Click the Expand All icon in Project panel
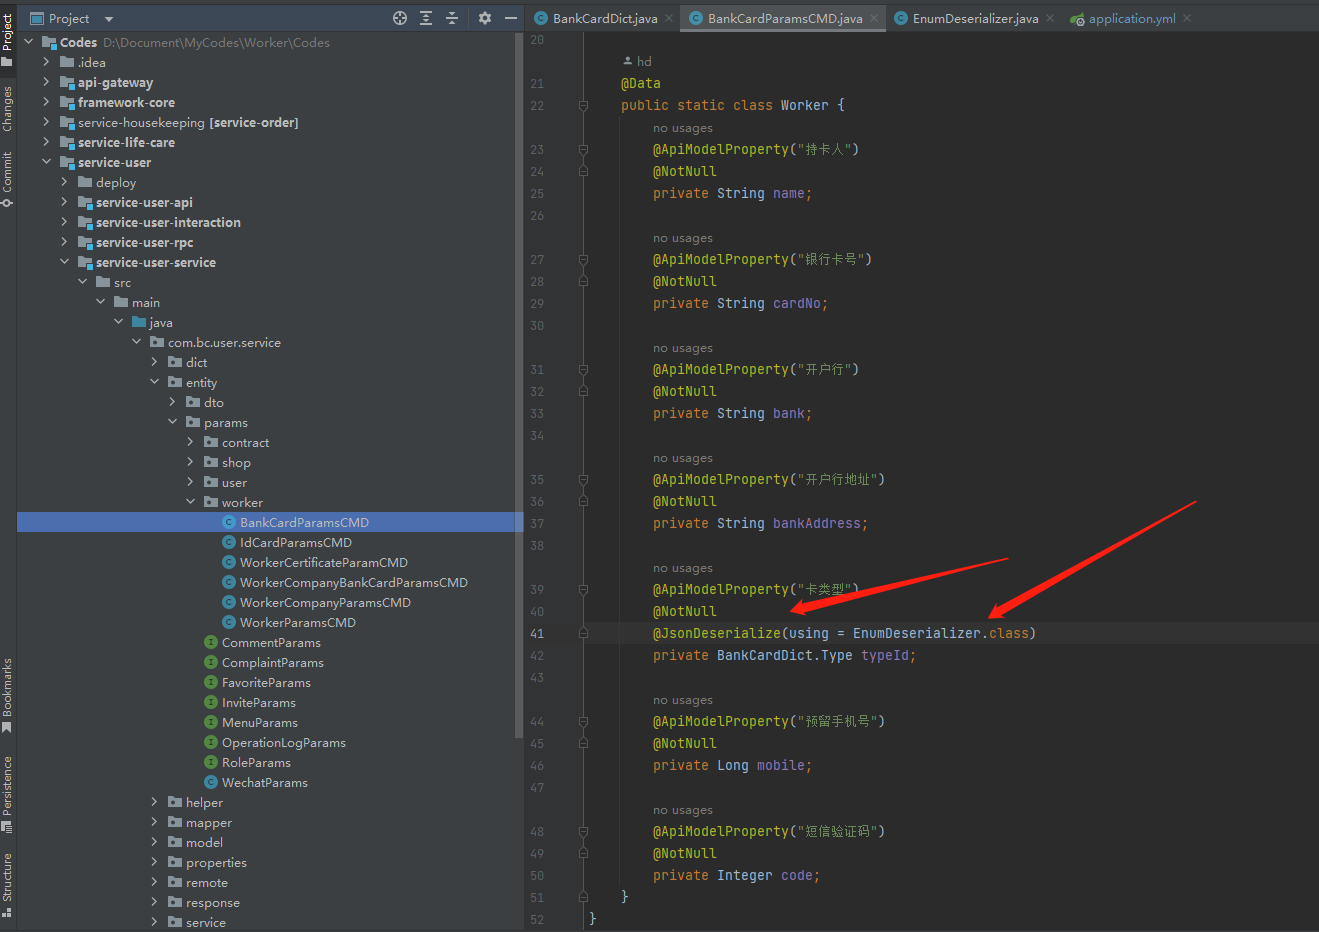The image size is (1319, 932). [426, 18]
